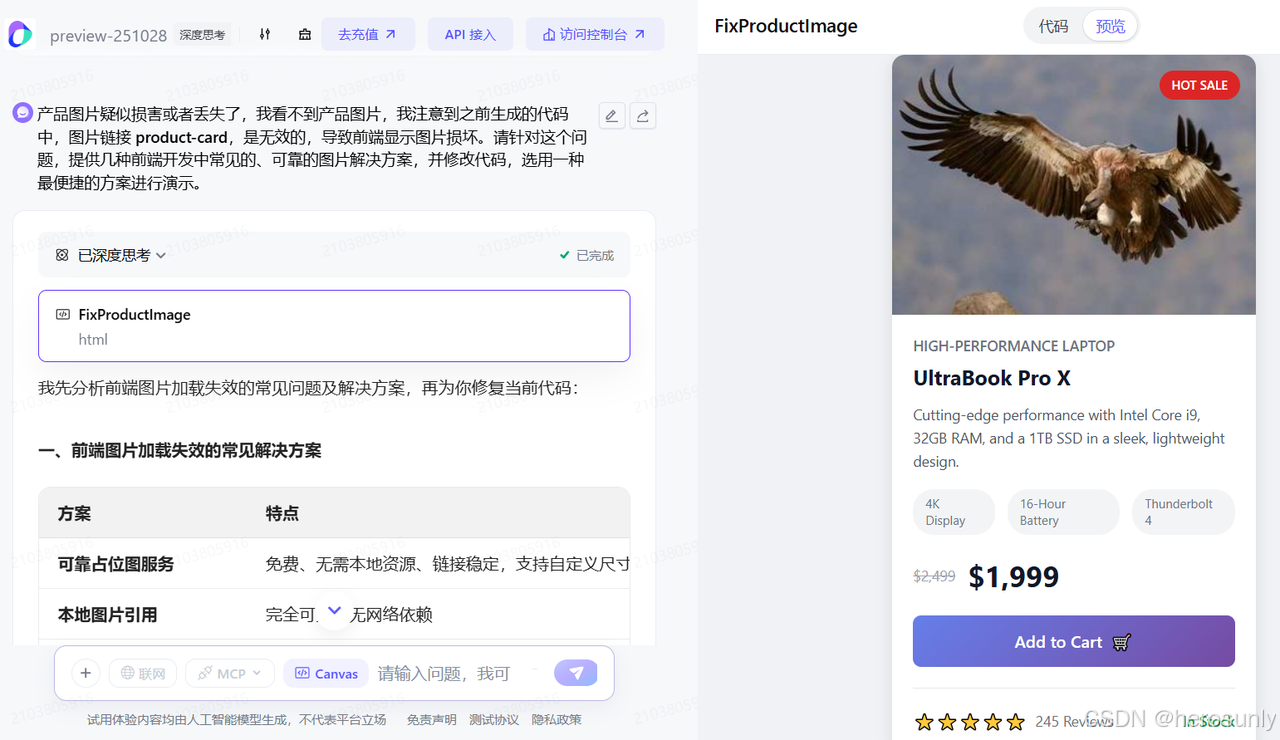Click the plus icon in the input bar
The width and height of the screenshot is (1280, 740).
coord(85,673)
